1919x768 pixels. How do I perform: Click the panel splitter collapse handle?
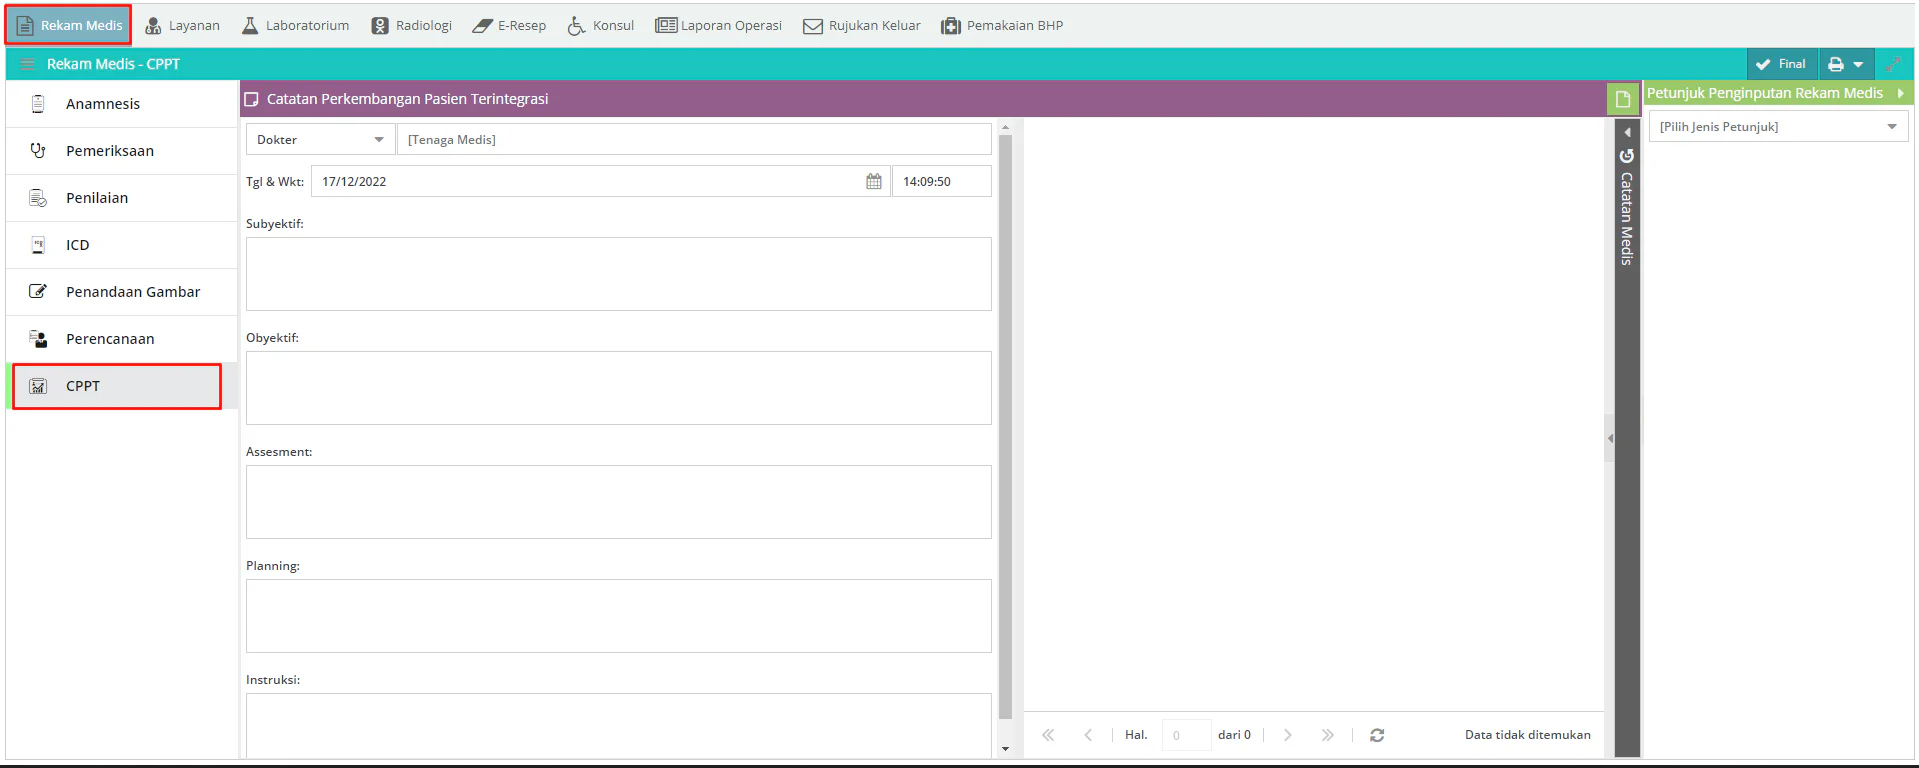(x=1610, y=438)
